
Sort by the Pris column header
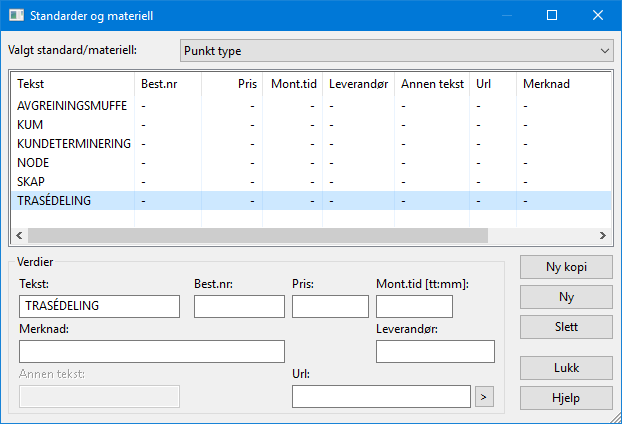coord(232,84)
